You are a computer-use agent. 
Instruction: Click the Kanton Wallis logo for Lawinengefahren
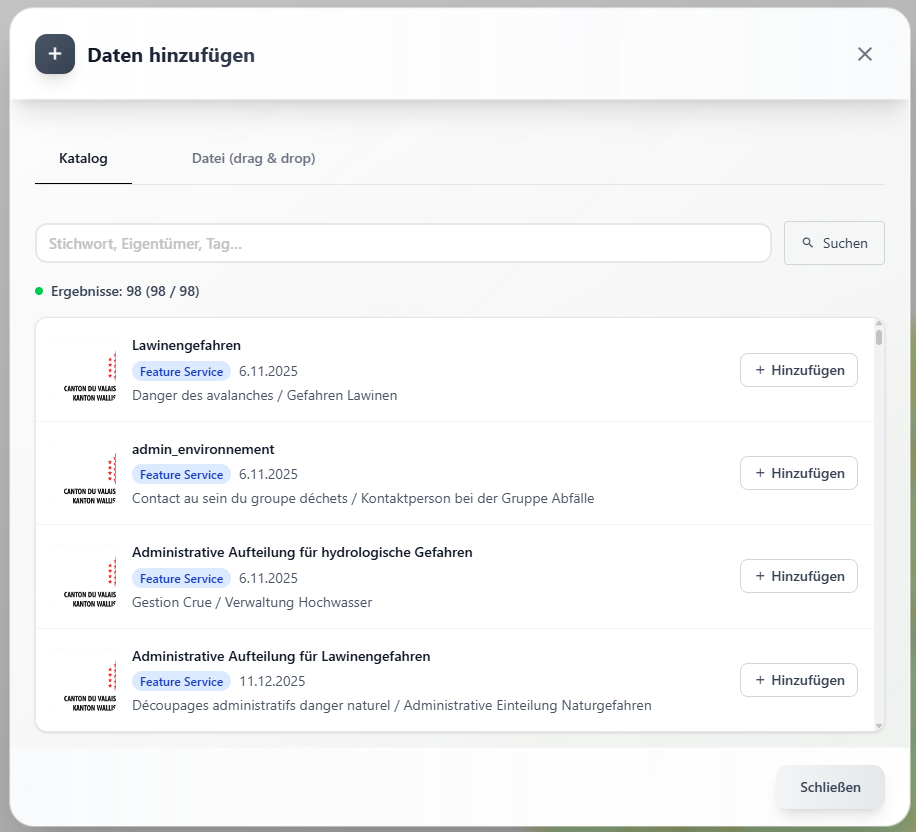point(89,372)
